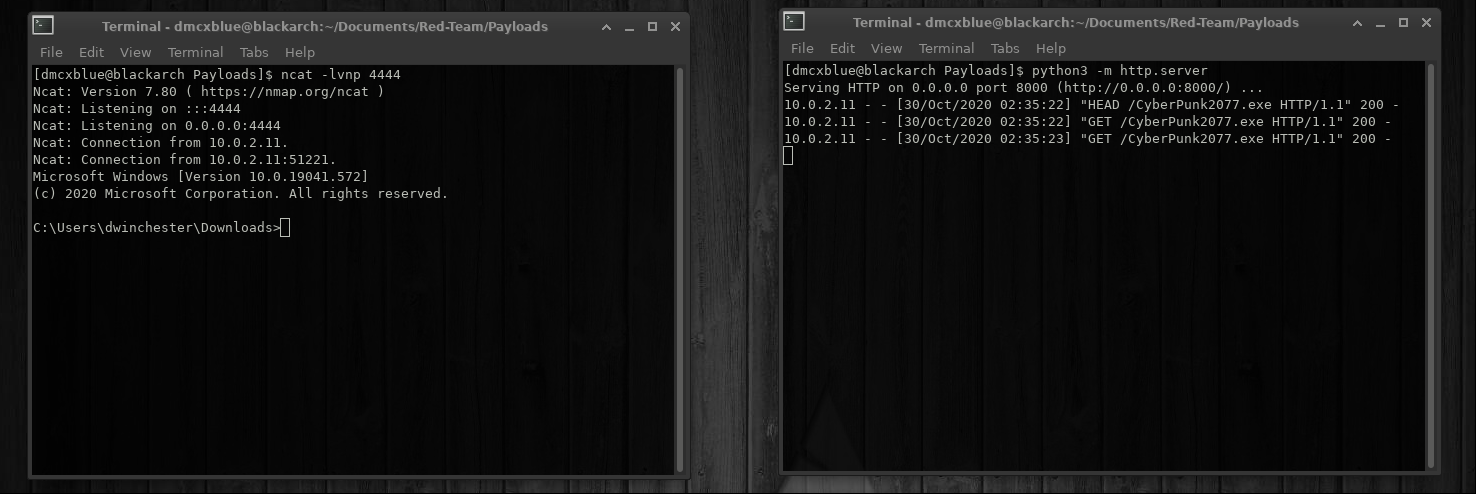Close the right http.server terminal window
This screenshot has width=1476, height=494.
(1427, 22)
